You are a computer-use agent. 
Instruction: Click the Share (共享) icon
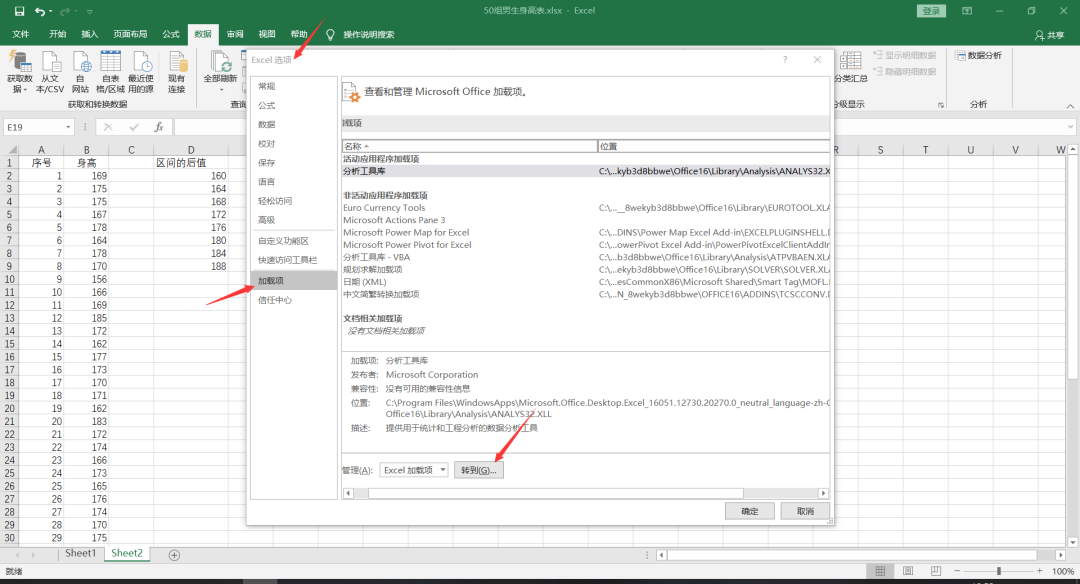click(1049, 35)
